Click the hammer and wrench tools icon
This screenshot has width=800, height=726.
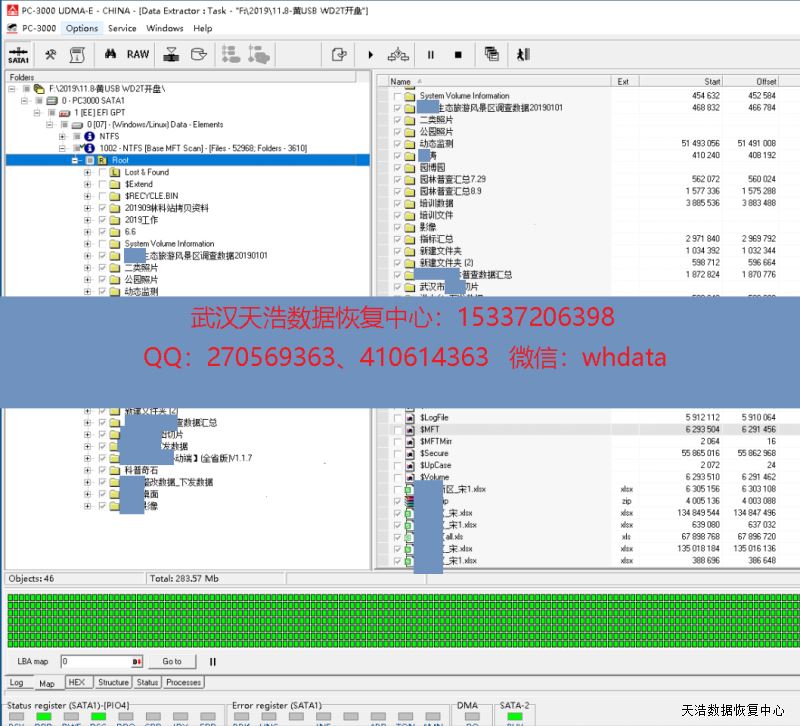pyautogui.click(x=50, y=54)
